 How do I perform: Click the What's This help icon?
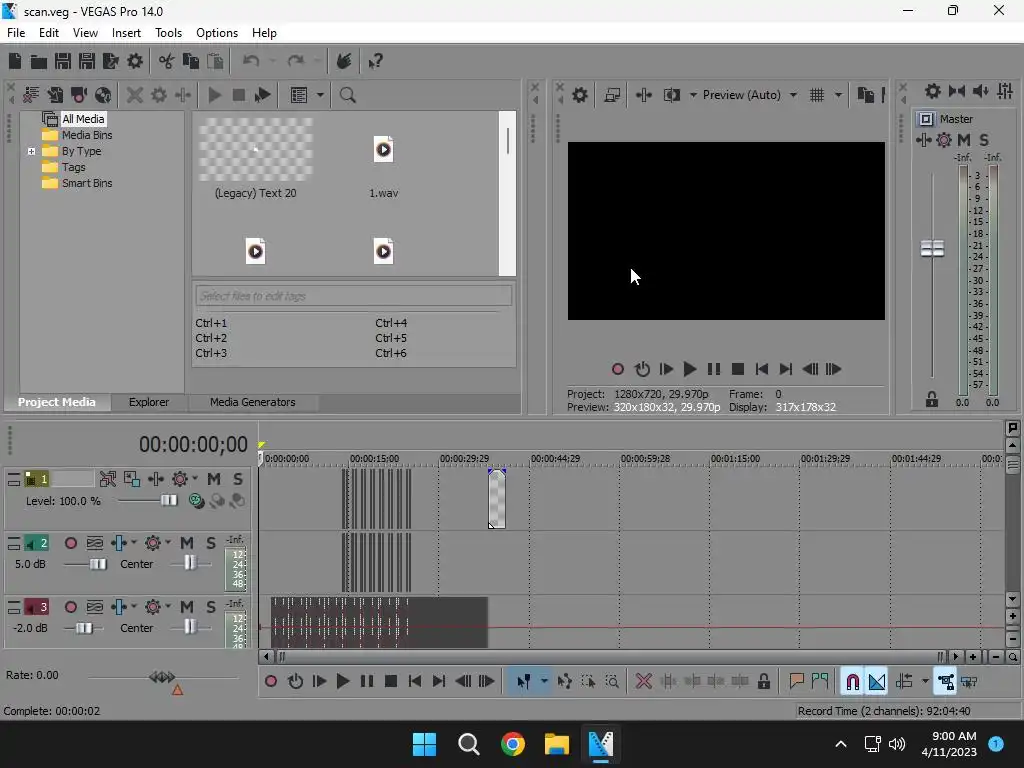[x=375, y=61]
